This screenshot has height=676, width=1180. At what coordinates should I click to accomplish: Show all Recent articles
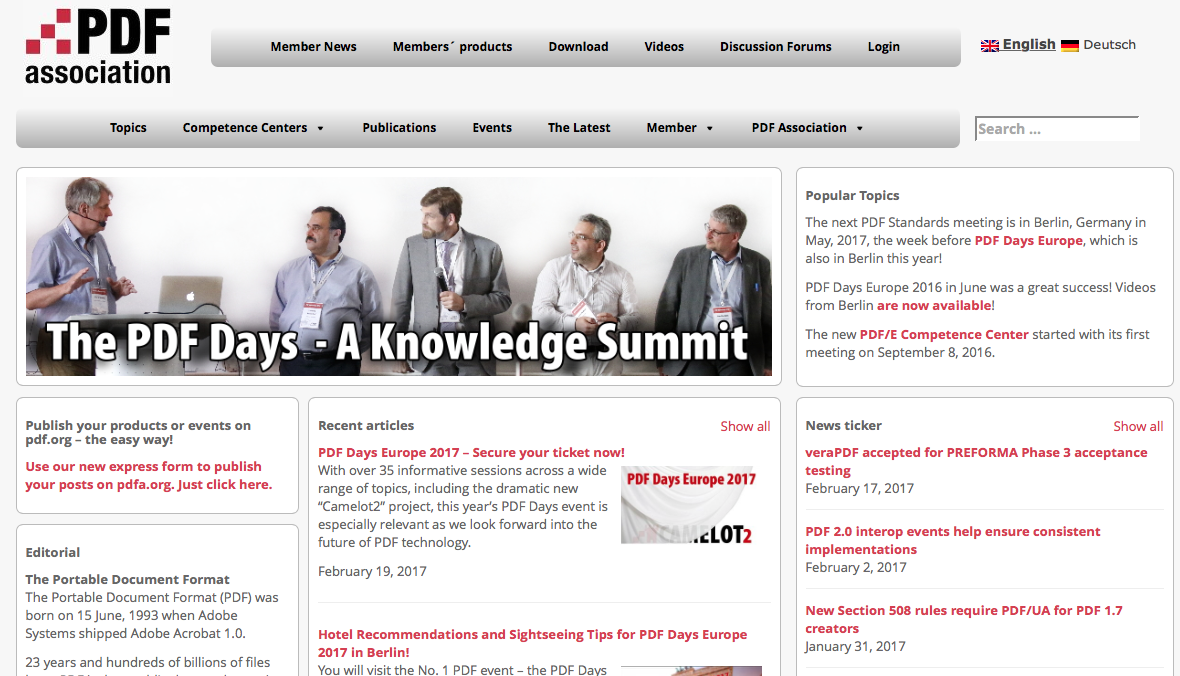pos(745,426)
